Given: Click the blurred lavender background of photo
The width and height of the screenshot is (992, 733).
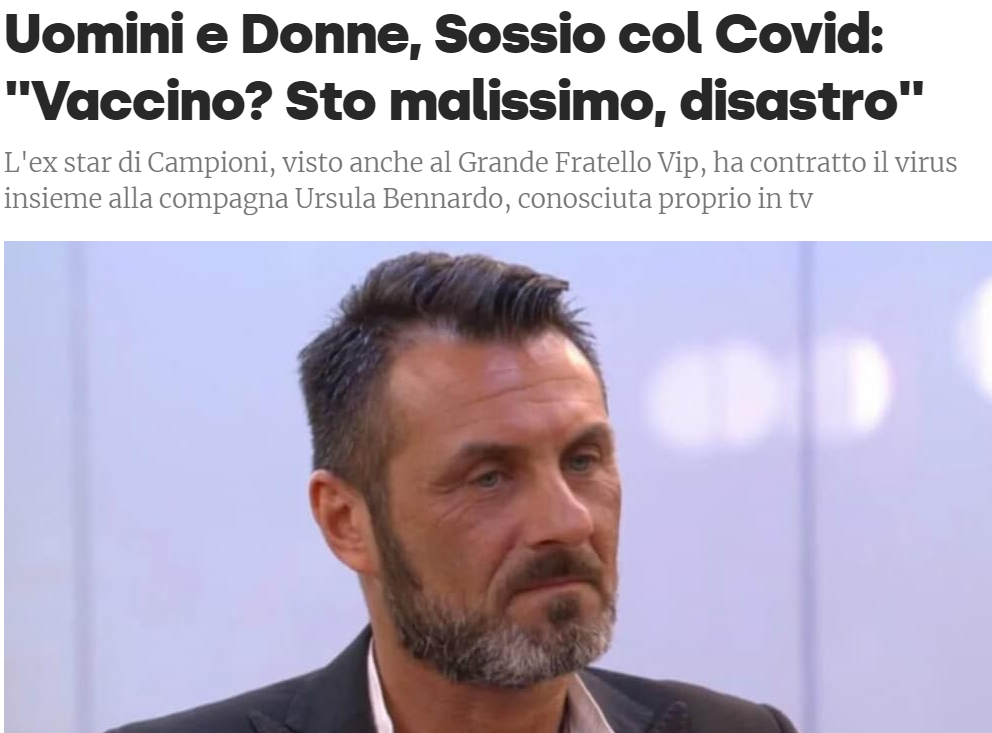Looking at the screenshot, I should pos(152,443).
